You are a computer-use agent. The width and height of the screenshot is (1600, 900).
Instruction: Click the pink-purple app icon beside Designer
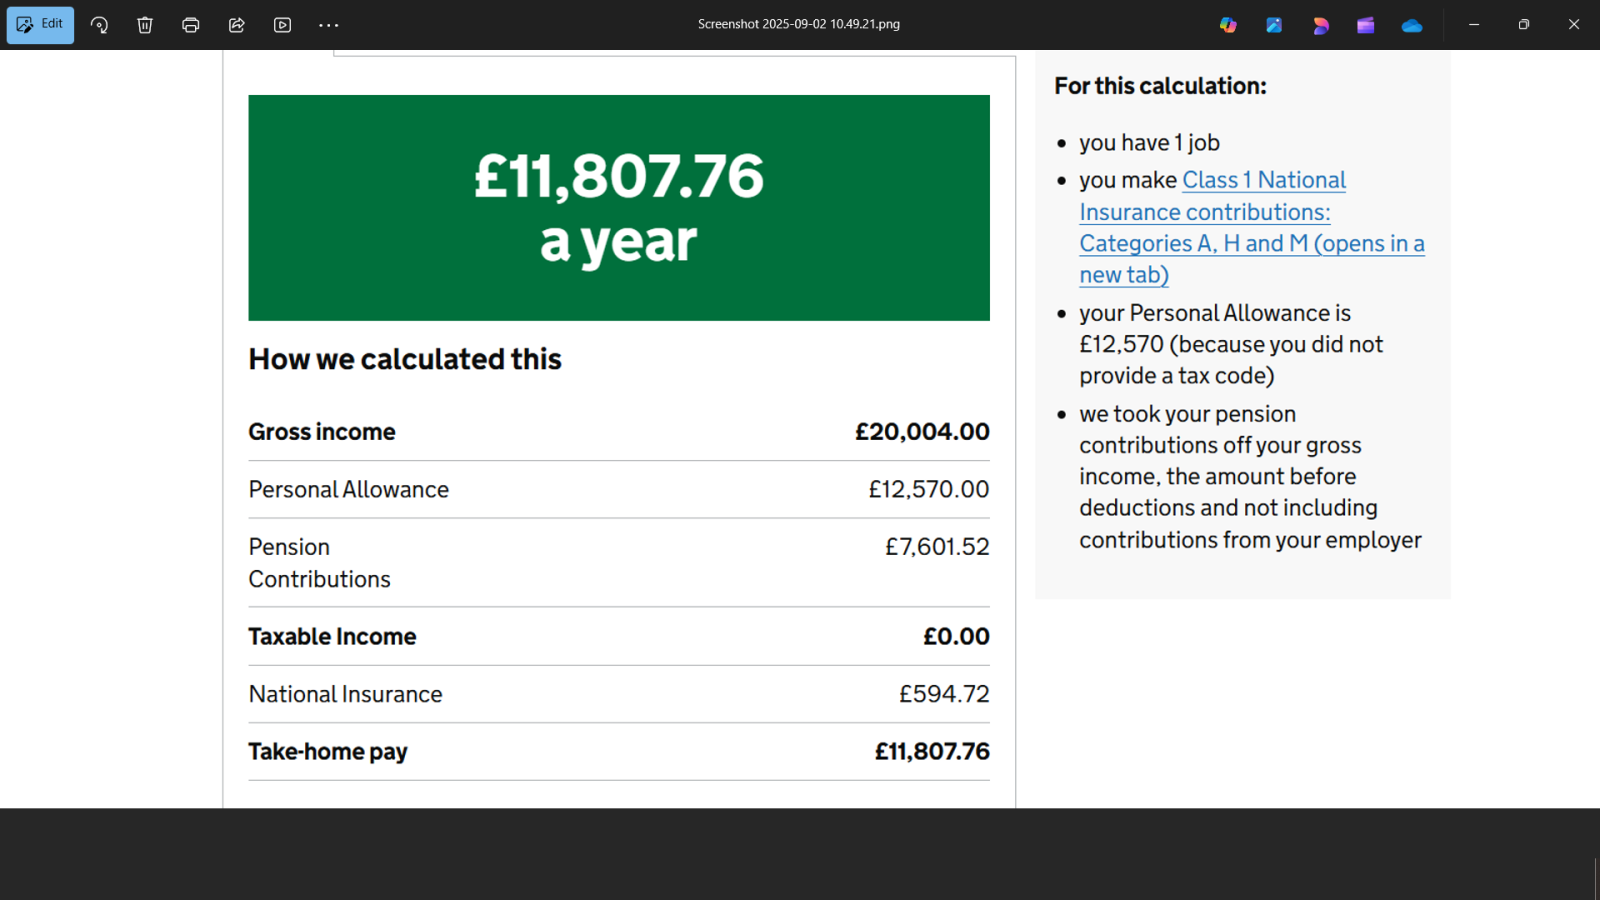point(1320,25)
